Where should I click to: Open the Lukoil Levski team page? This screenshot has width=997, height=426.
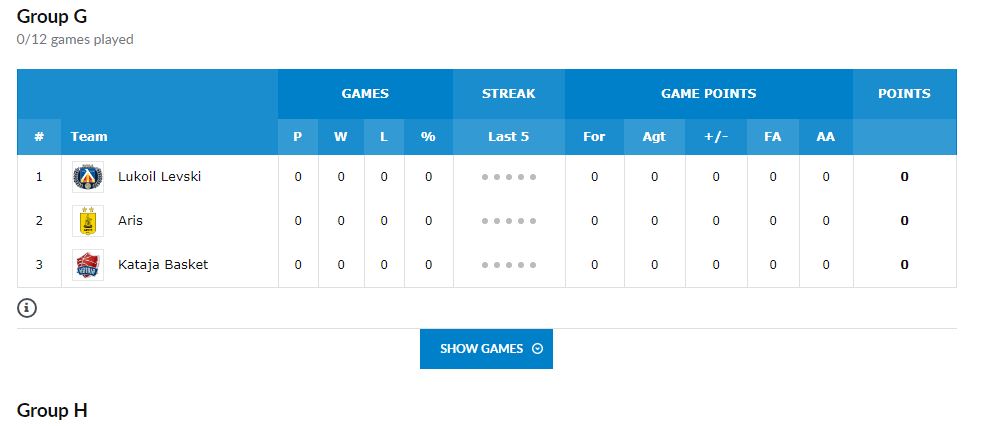tap(159, 177)
